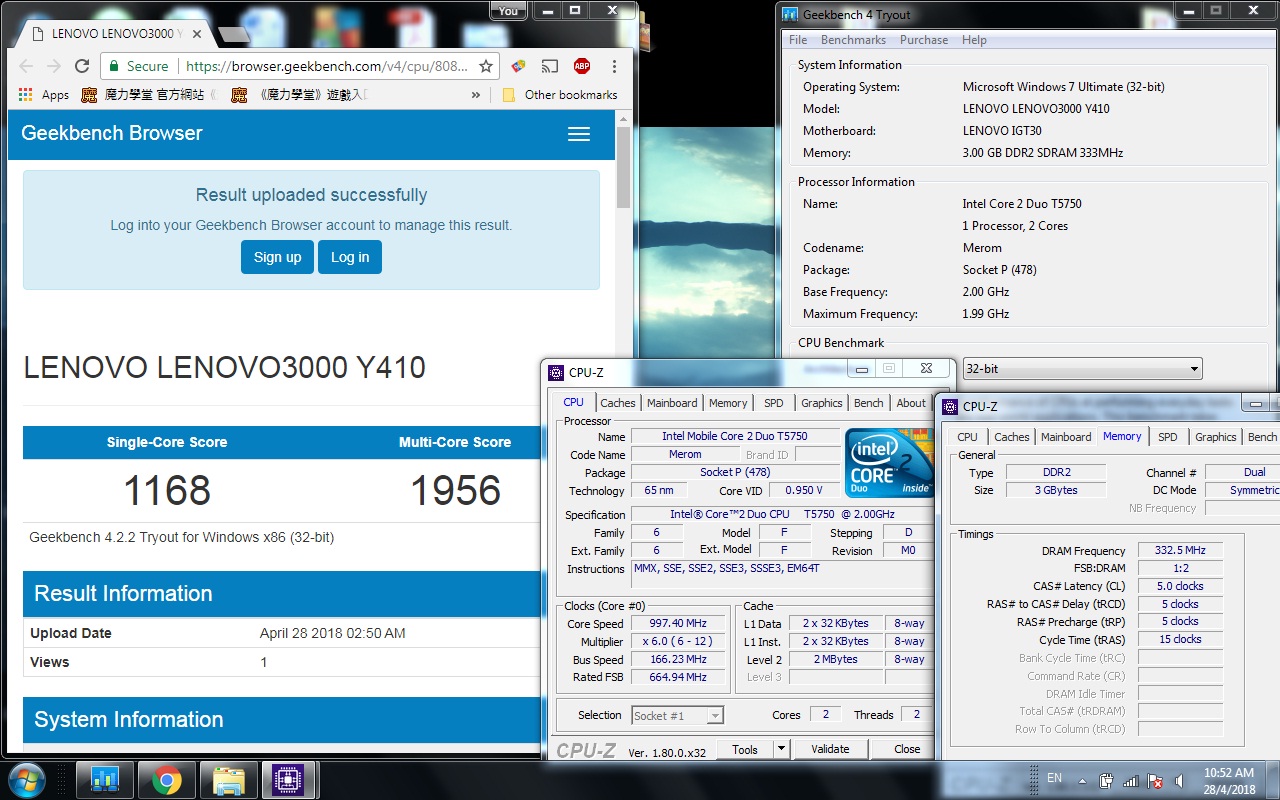The width and height of the screenshot is (1280, 800).
Task: Open the File Explorer taskbar icon
Action: (x=229, y=779)
